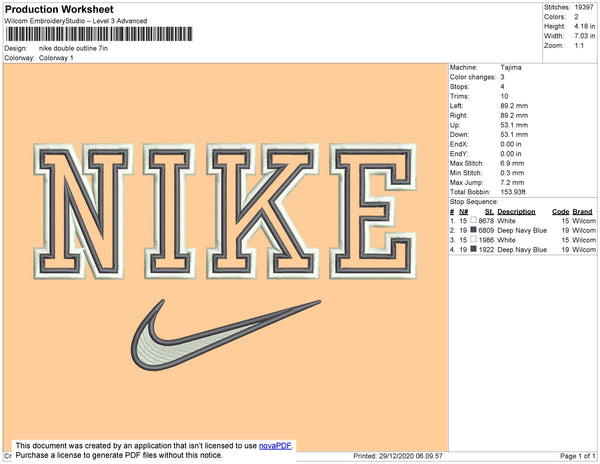Select the 'Production Worksheet' heading
This screenshot has height=464, width=600.
tap(59, 10)
